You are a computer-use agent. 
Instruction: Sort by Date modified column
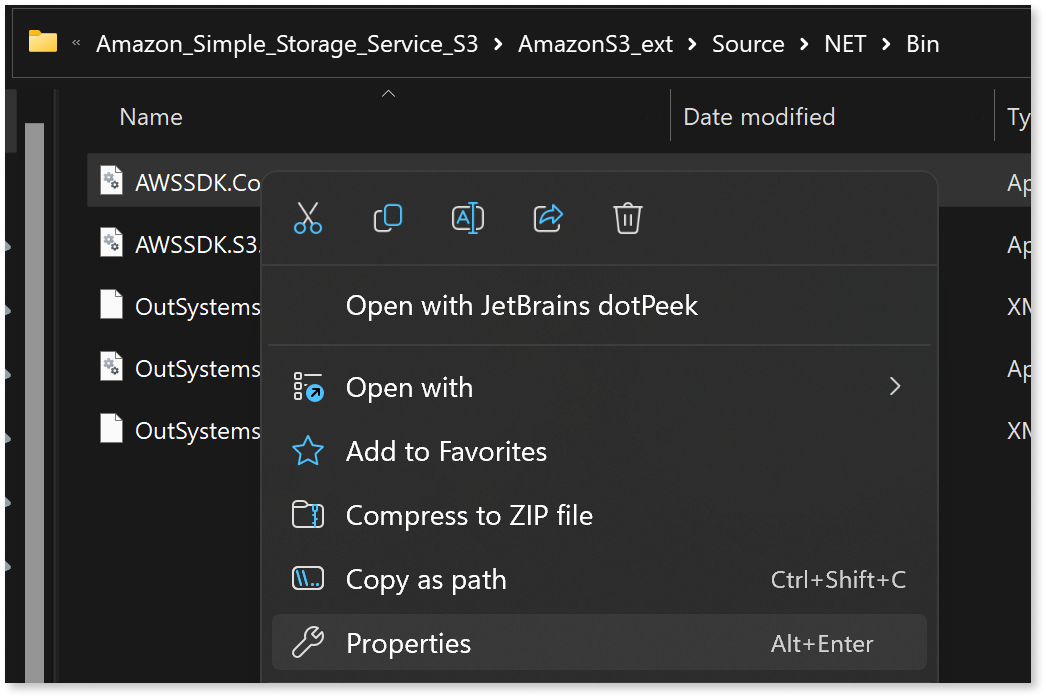759,117
